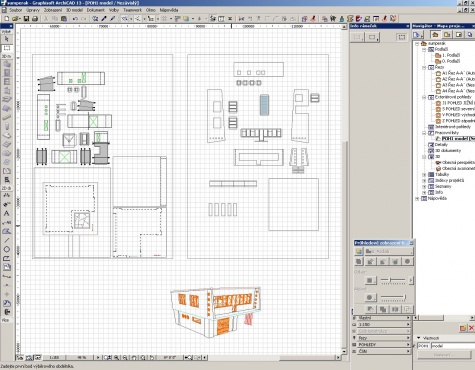Click the Save (floppy disk) icon
Image resolution: width=475 pixels, height=370 pixels.
(26, 19)
